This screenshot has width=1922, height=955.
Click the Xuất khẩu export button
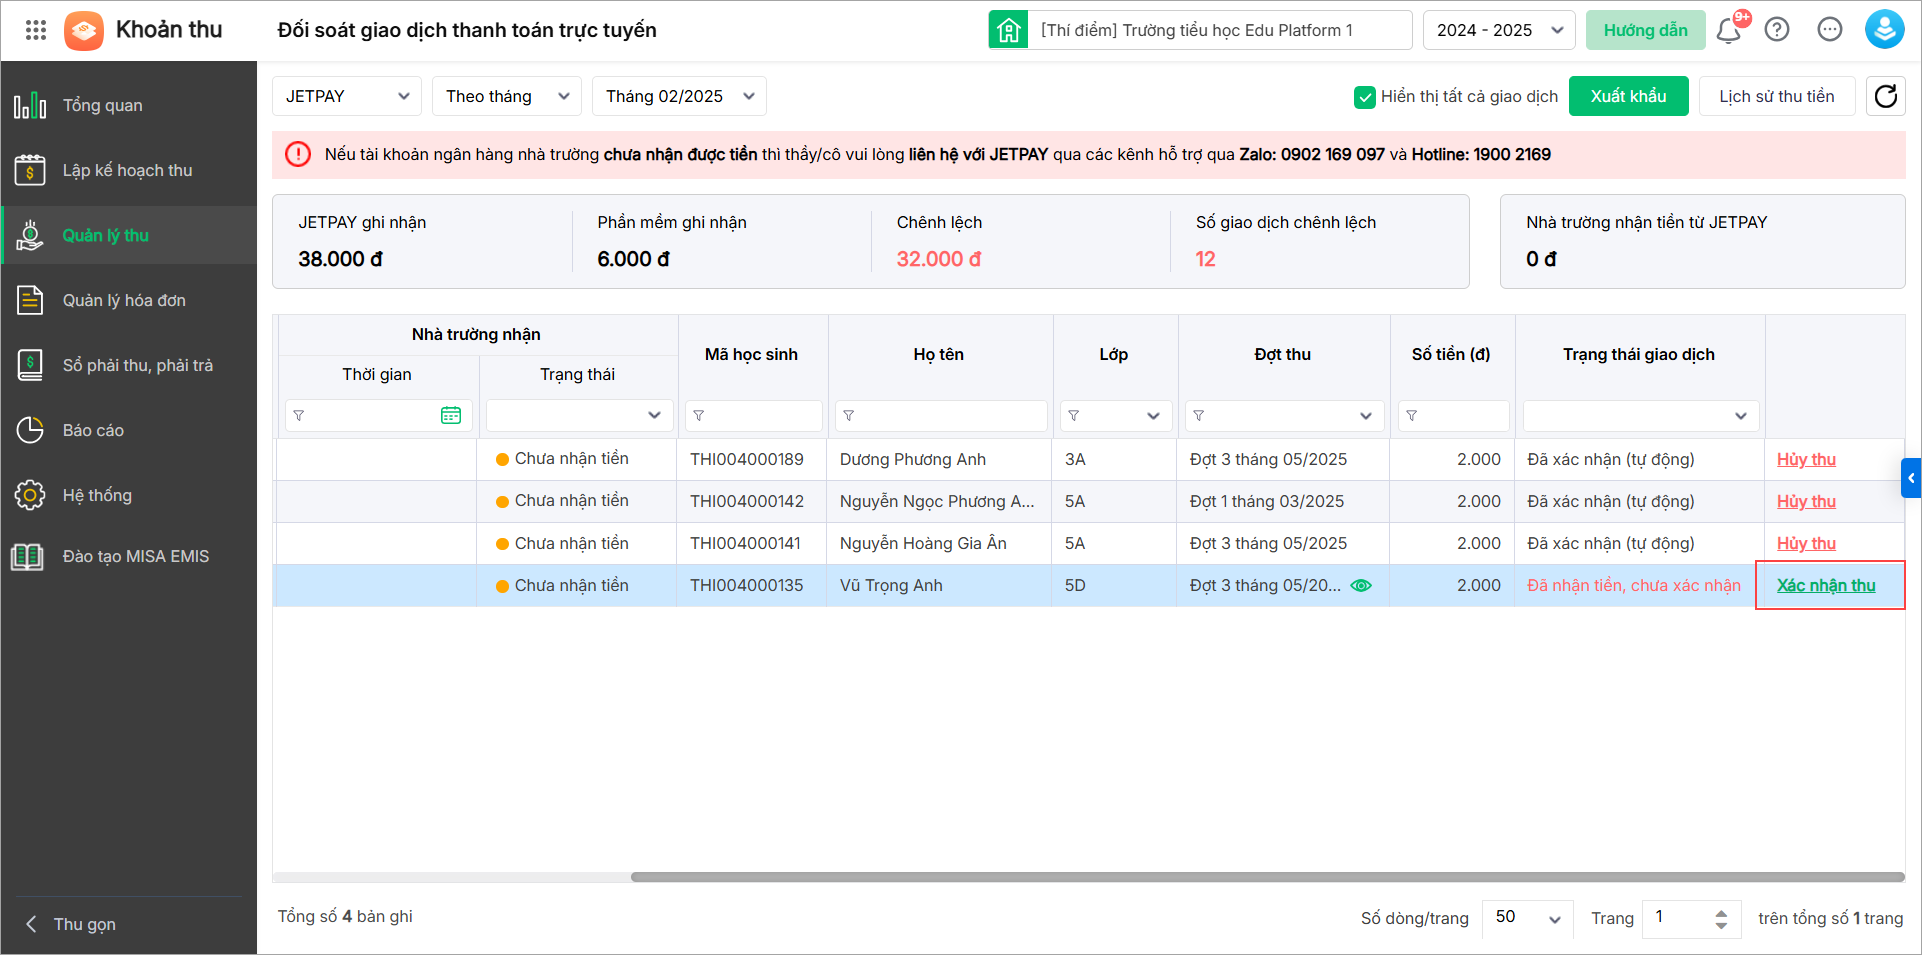pos(1628,96)
